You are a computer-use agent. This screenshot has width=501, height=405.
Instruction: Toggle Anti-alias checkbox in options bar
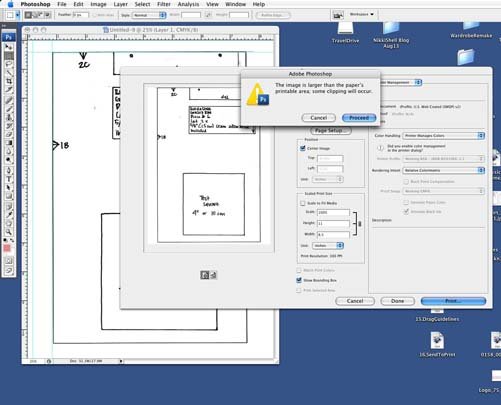[x=95, y=15]
